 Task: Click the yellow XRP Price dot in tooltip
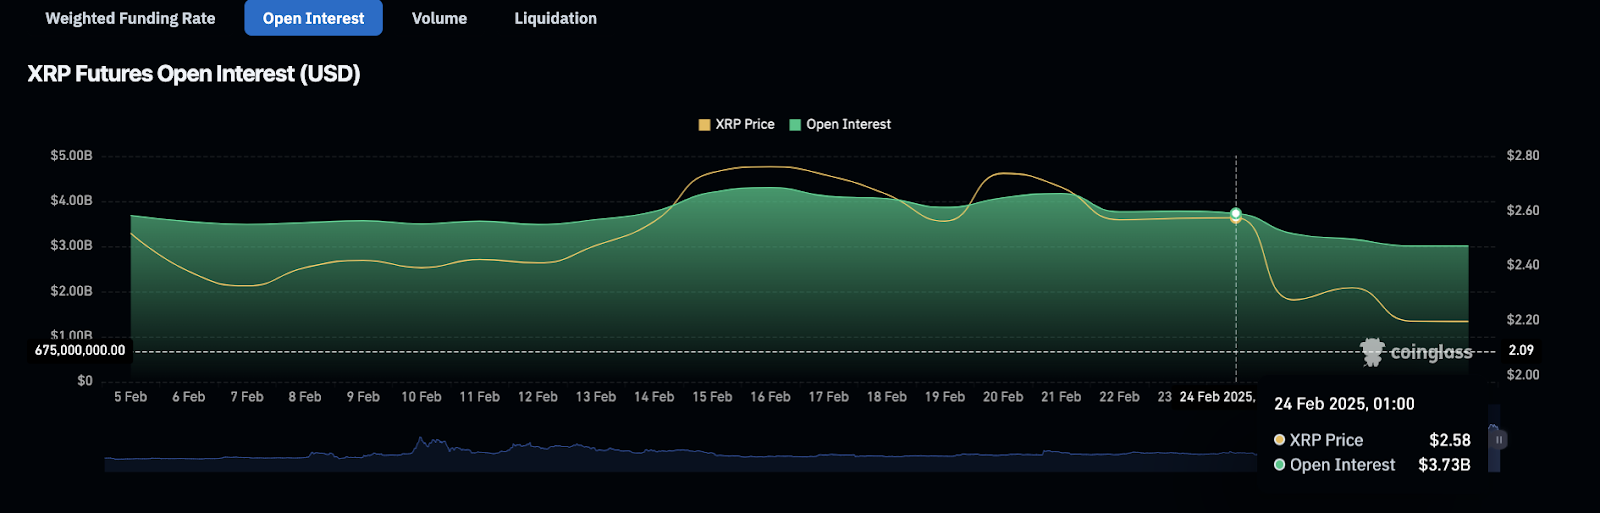[1279, 440]
